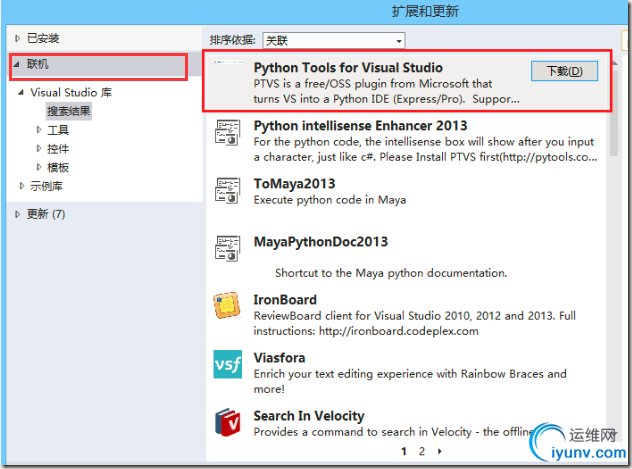Click the Python intellisense Enhancer 2013 extension icon

227,132
